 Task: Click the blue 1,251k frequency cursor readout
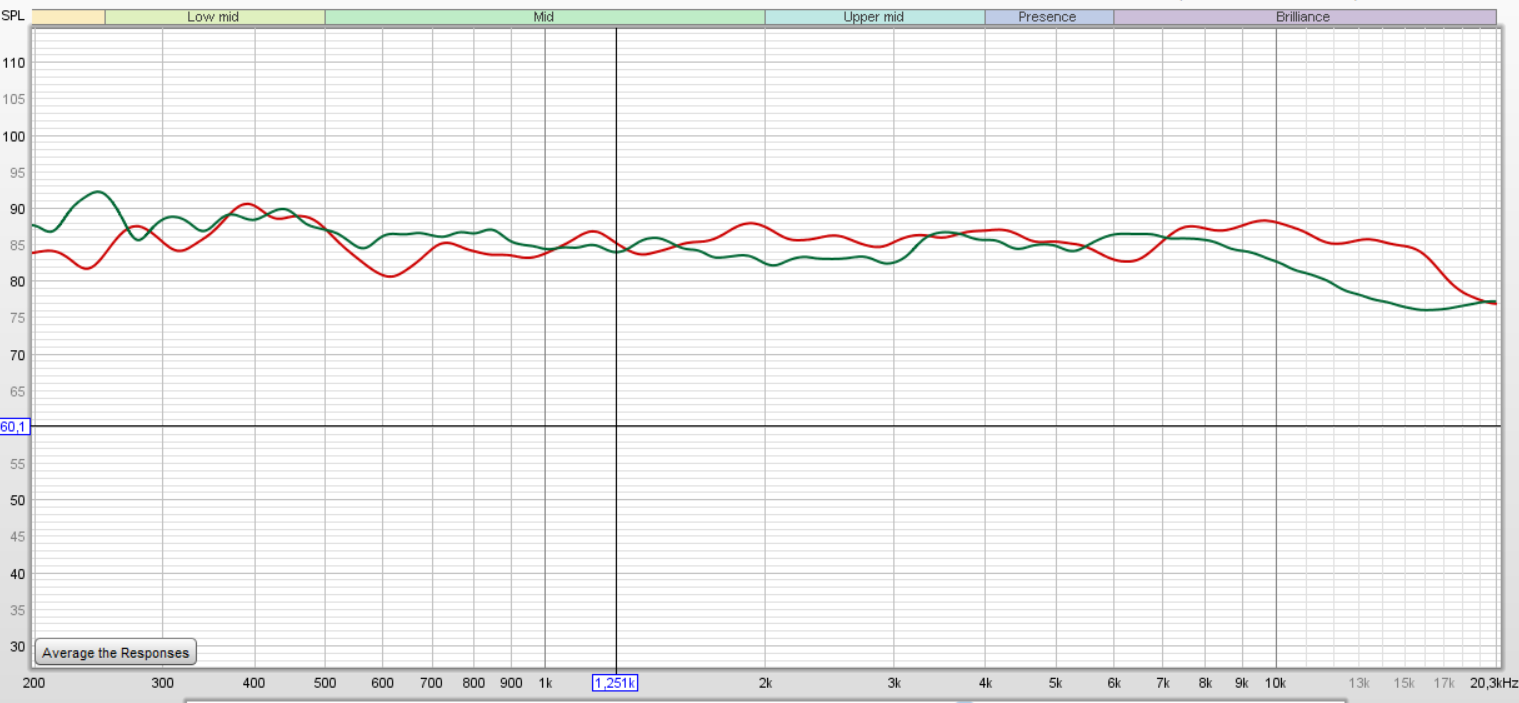click(x=616, y=683)
